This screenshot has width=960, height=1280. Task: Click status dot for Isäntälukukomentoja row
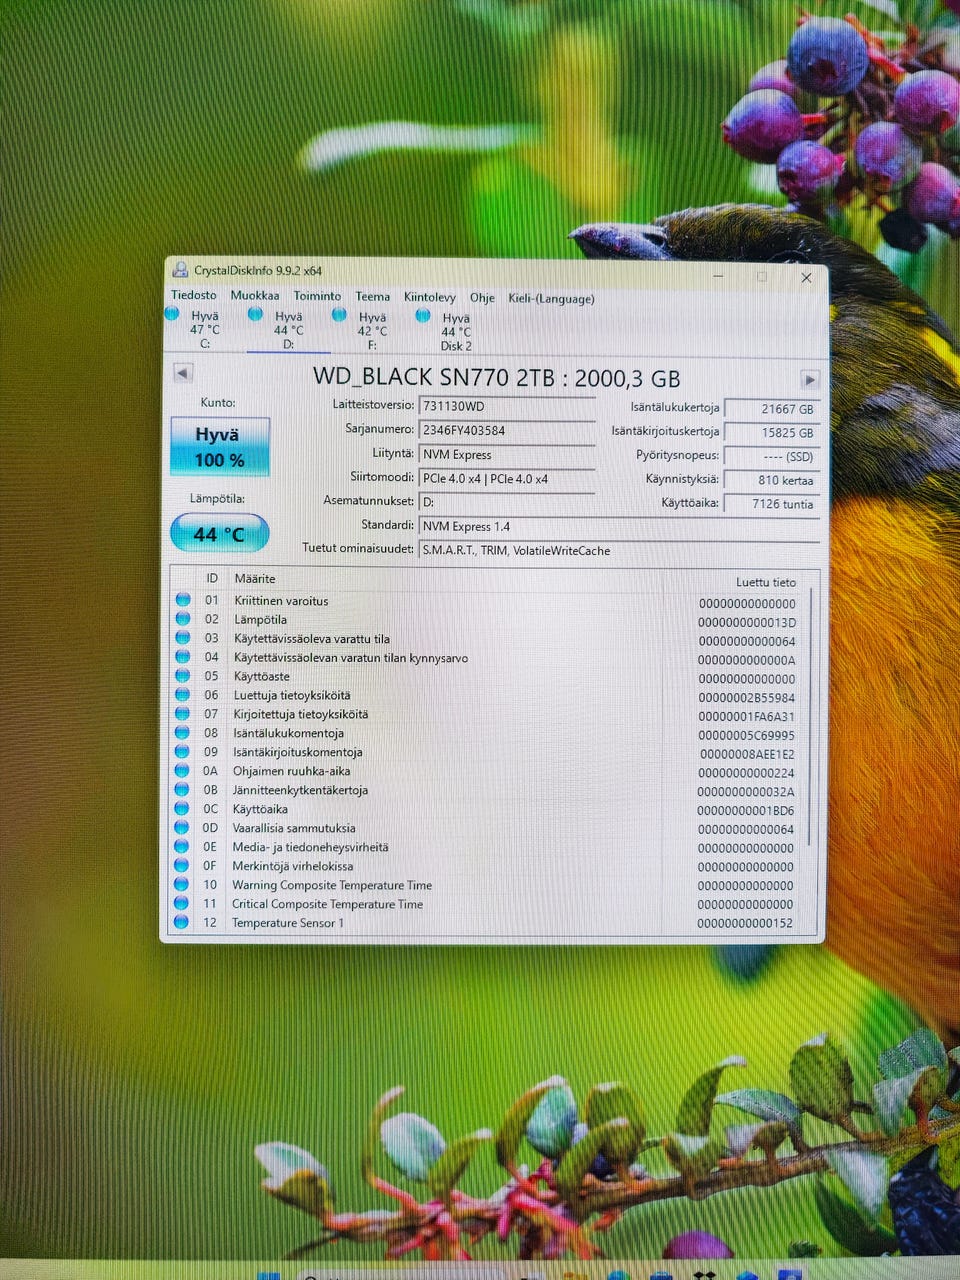[182, 733]
